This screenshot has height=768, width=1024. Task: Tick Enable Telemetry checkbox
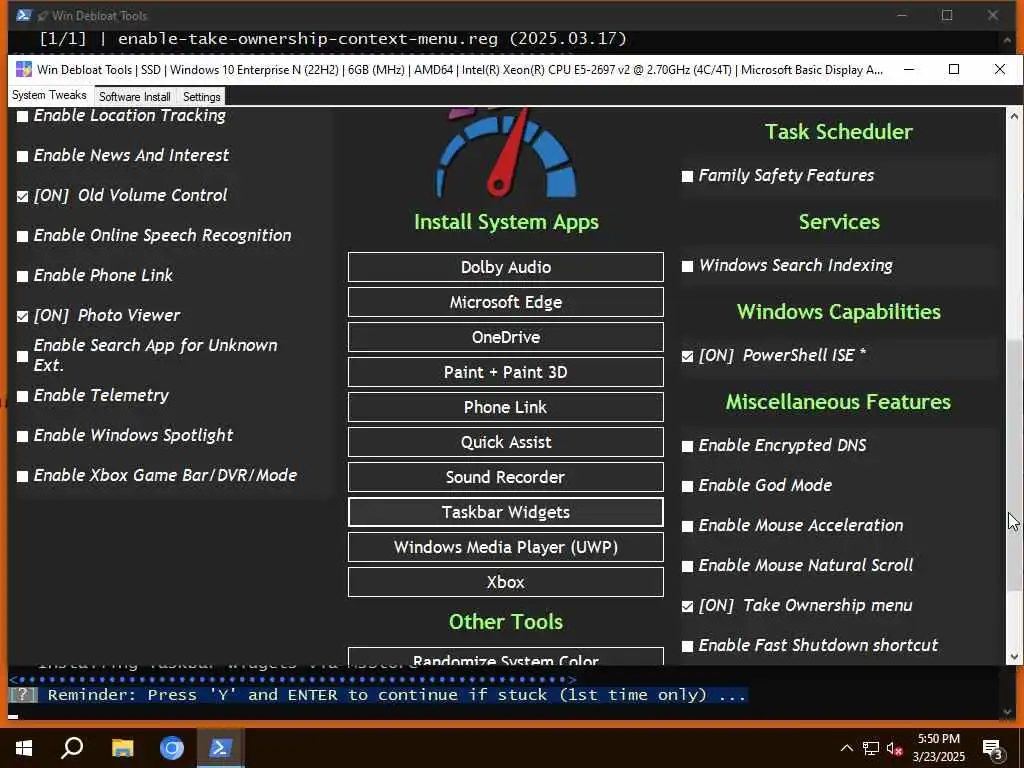pos(23,396)
